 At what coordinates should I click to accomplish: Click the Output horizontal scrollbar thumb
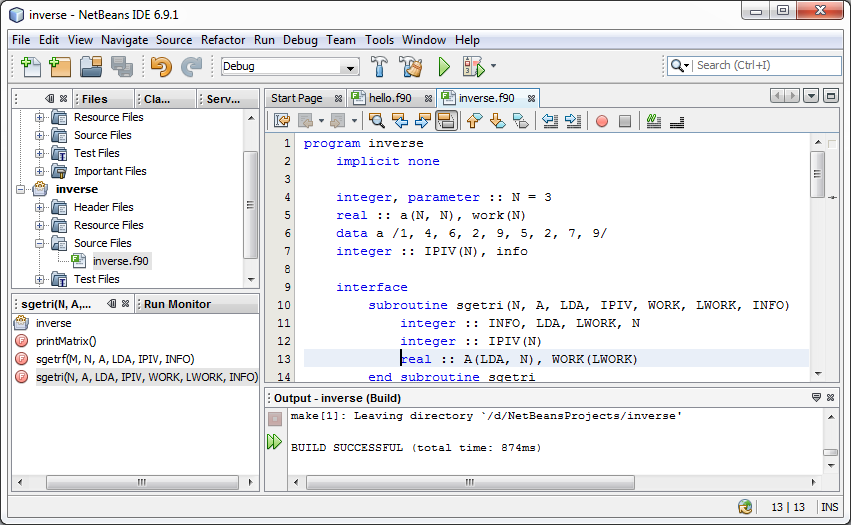(x=470, y=482)
